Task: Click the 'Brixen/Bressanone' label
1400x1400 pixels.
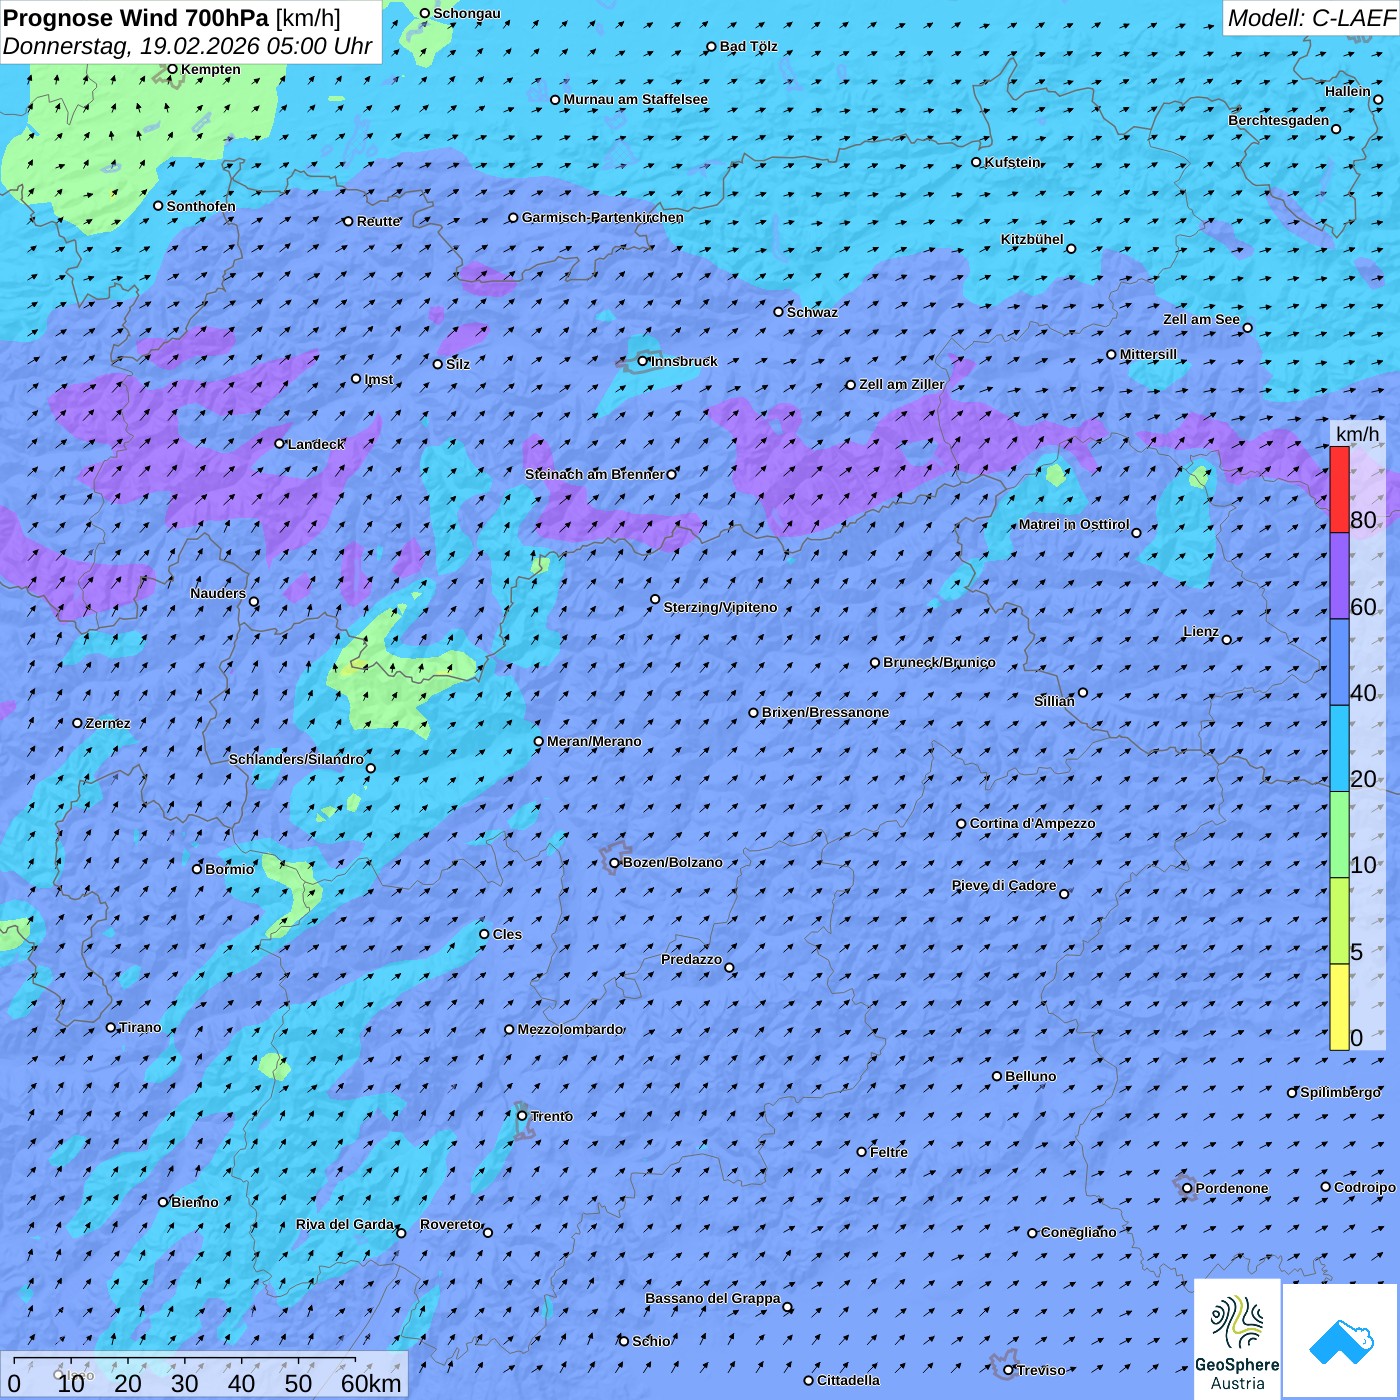Action: [x=825, y=712]
